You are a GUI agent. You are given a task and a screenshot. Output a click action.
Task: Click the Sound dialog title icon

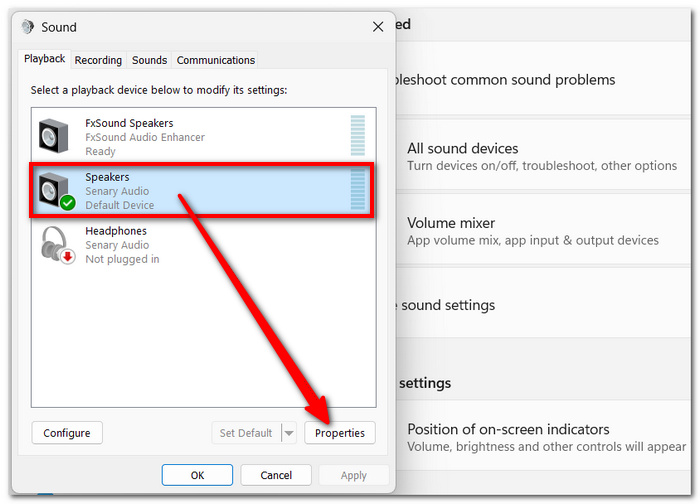coord(28,27)
